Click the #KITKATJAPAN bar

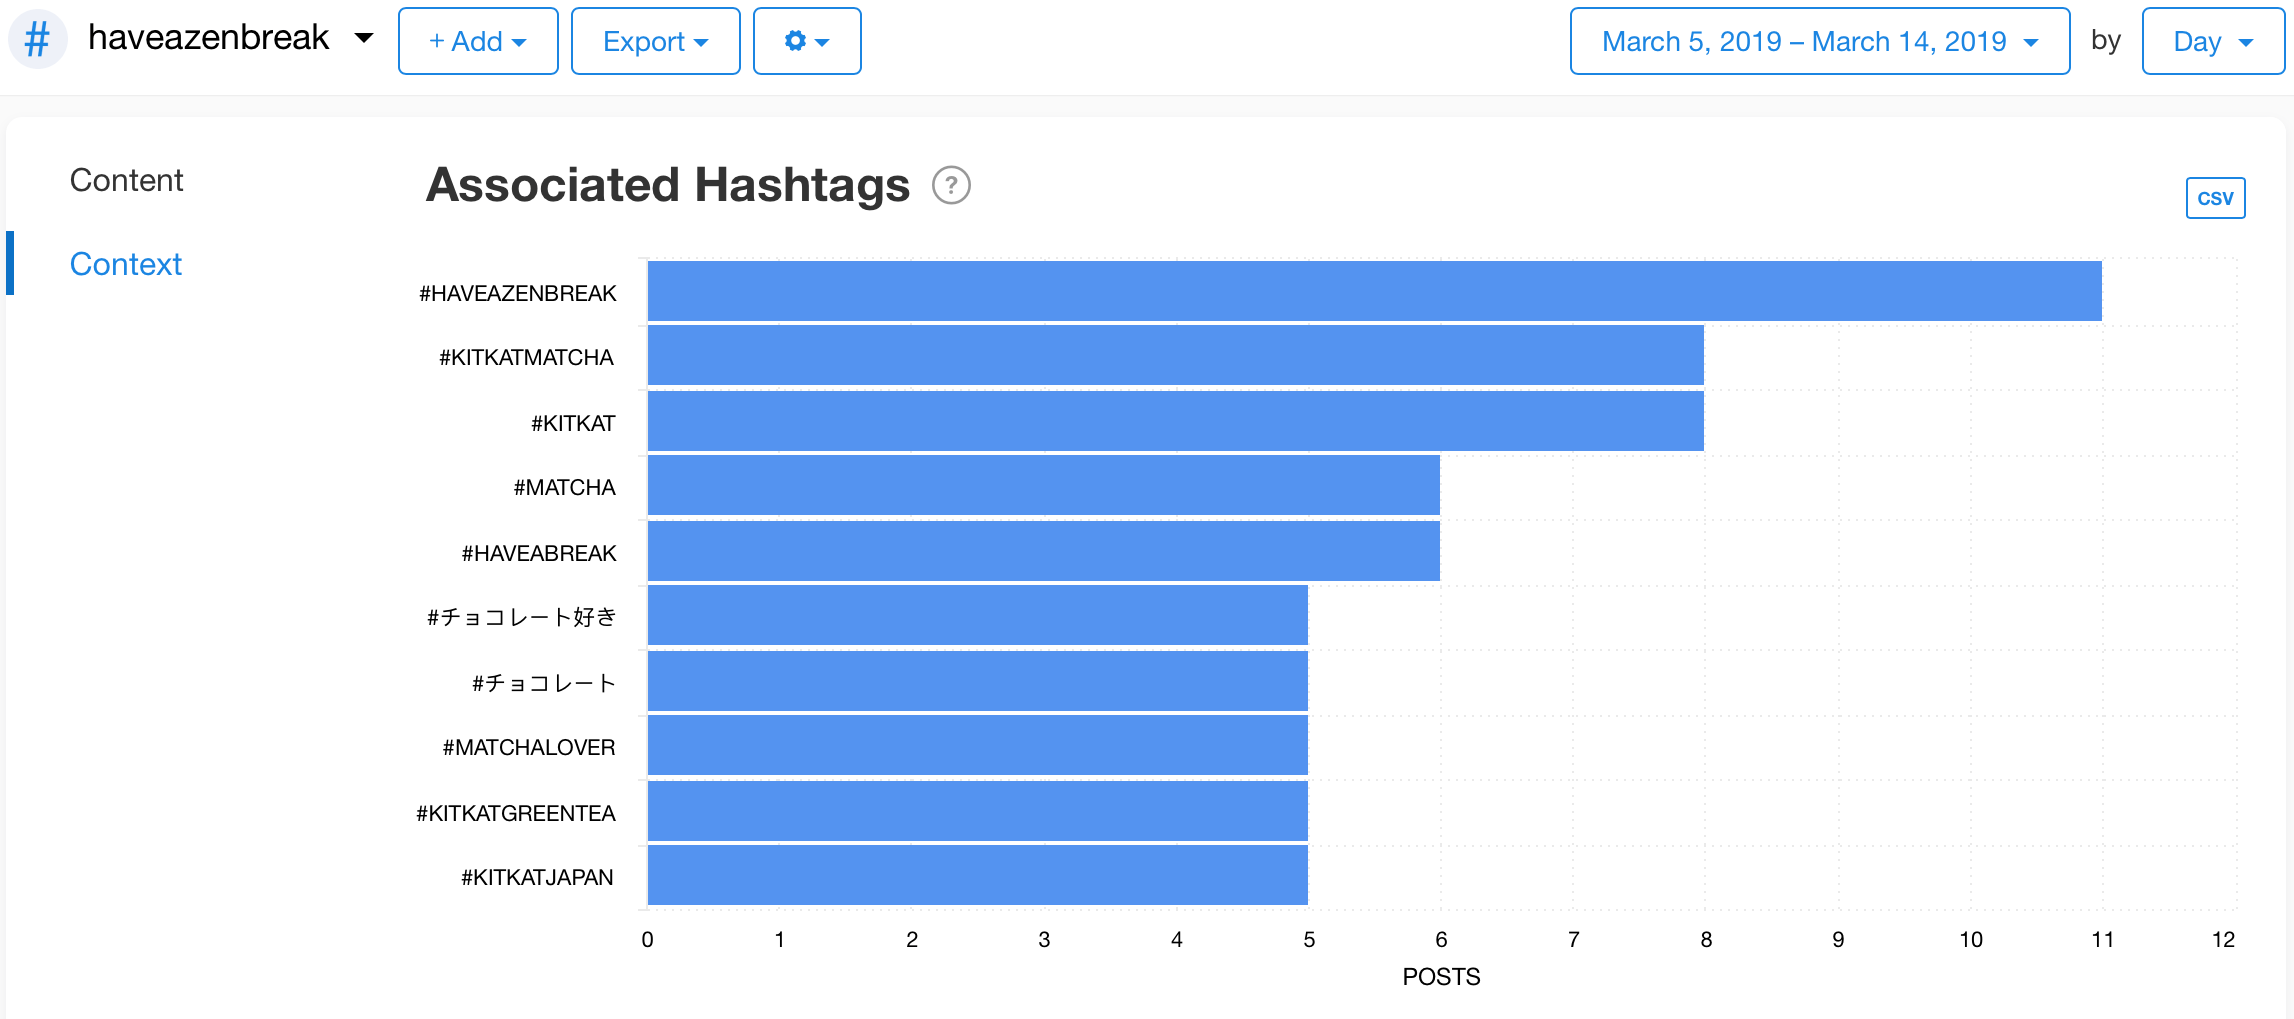977,875
